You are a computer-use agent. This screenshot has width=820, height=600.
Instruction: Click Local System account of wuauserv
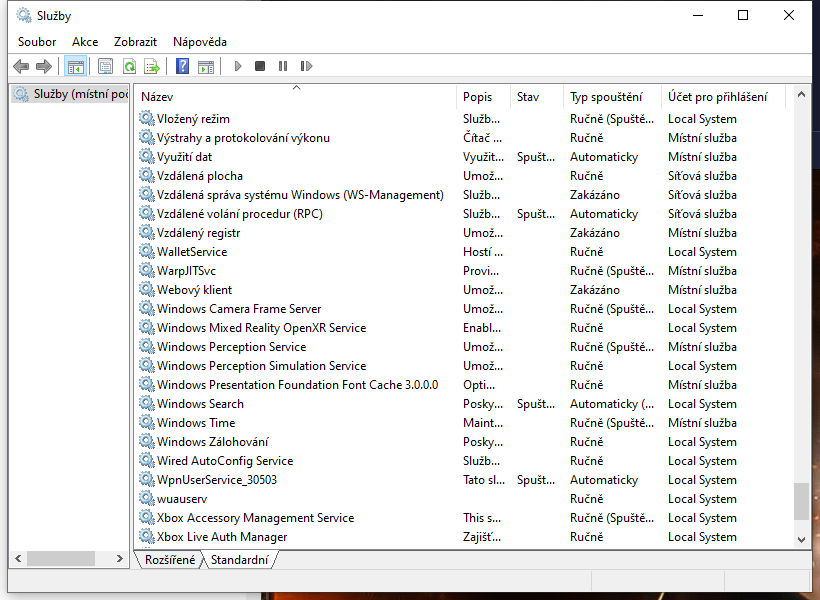[702, 499]
